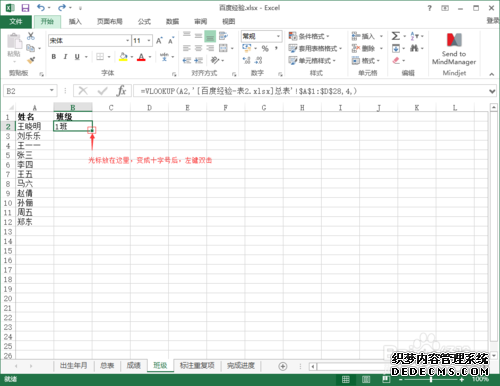Switch to the 数据 Data tab

pos(172,22)
